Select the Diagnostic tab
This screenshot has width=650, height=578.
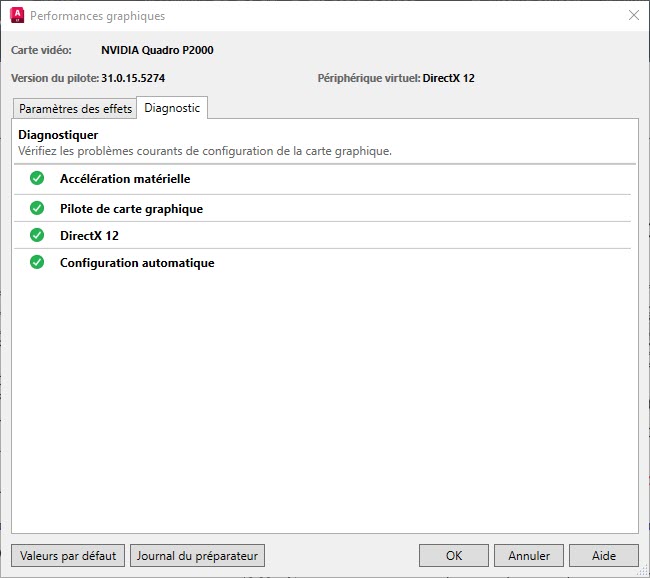point(172,108)
